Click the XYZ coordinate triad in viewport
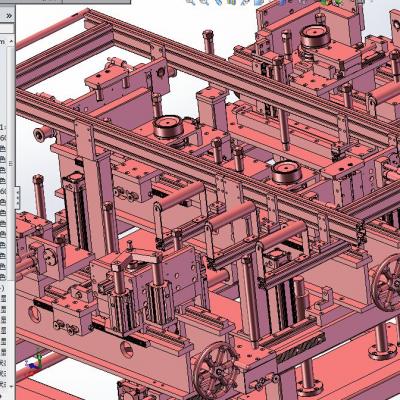This screenshot has width=400, height=400. coord(34,361)
